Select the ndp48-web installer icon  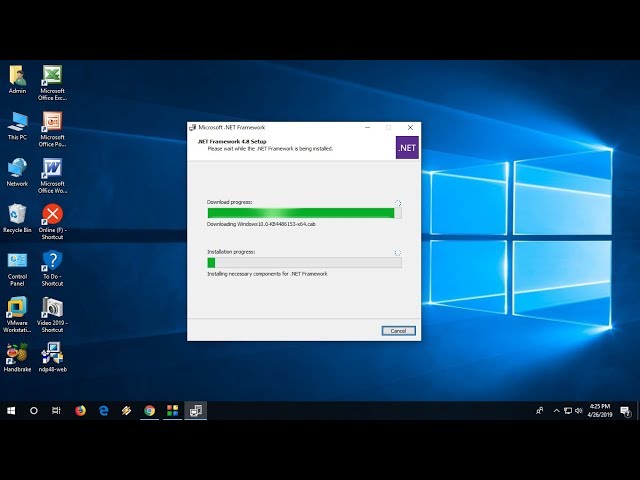pos(52,358)
